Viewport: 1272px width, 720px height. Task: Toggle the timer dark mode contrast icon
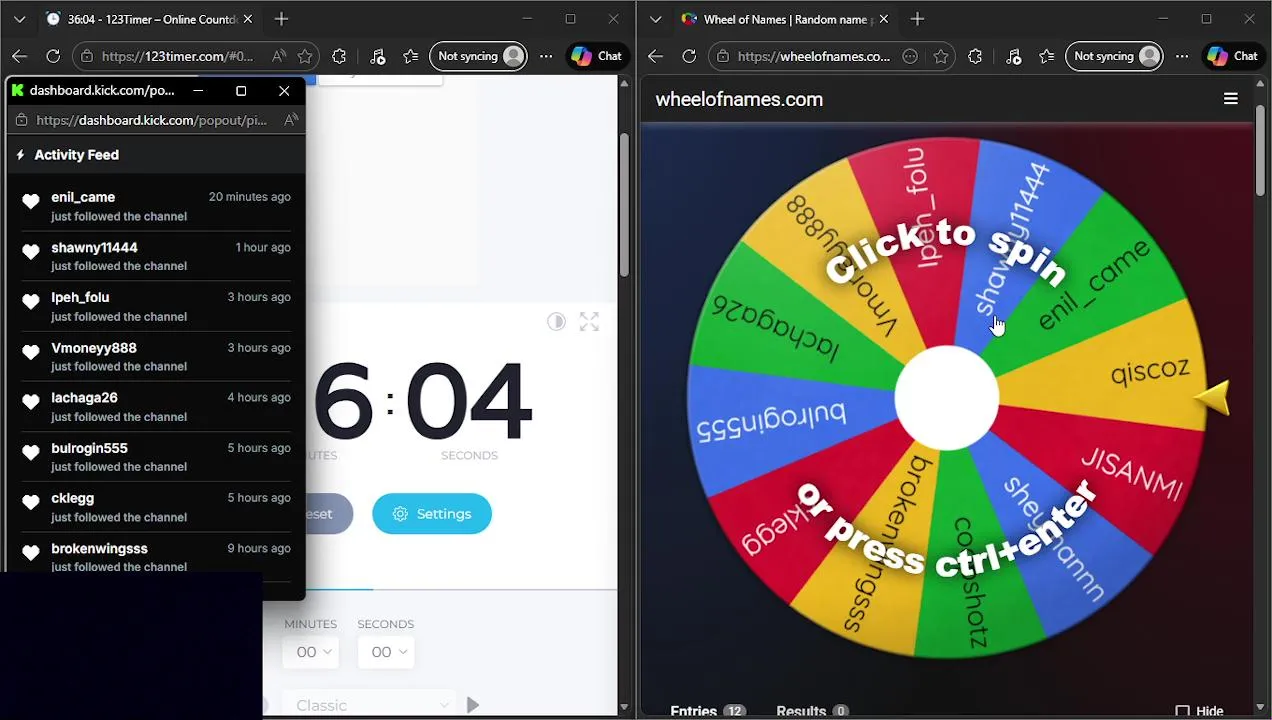[556, 321]
